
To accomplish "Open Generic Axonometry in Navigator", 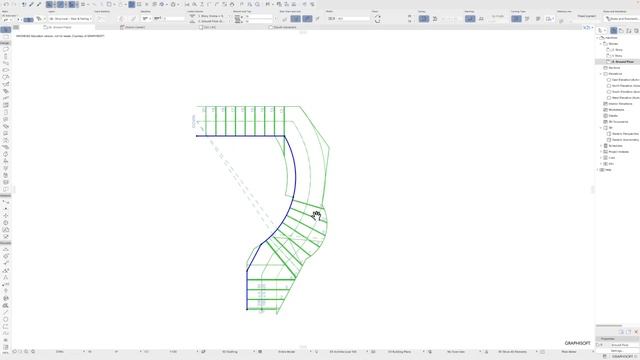I will pos(624,140).
